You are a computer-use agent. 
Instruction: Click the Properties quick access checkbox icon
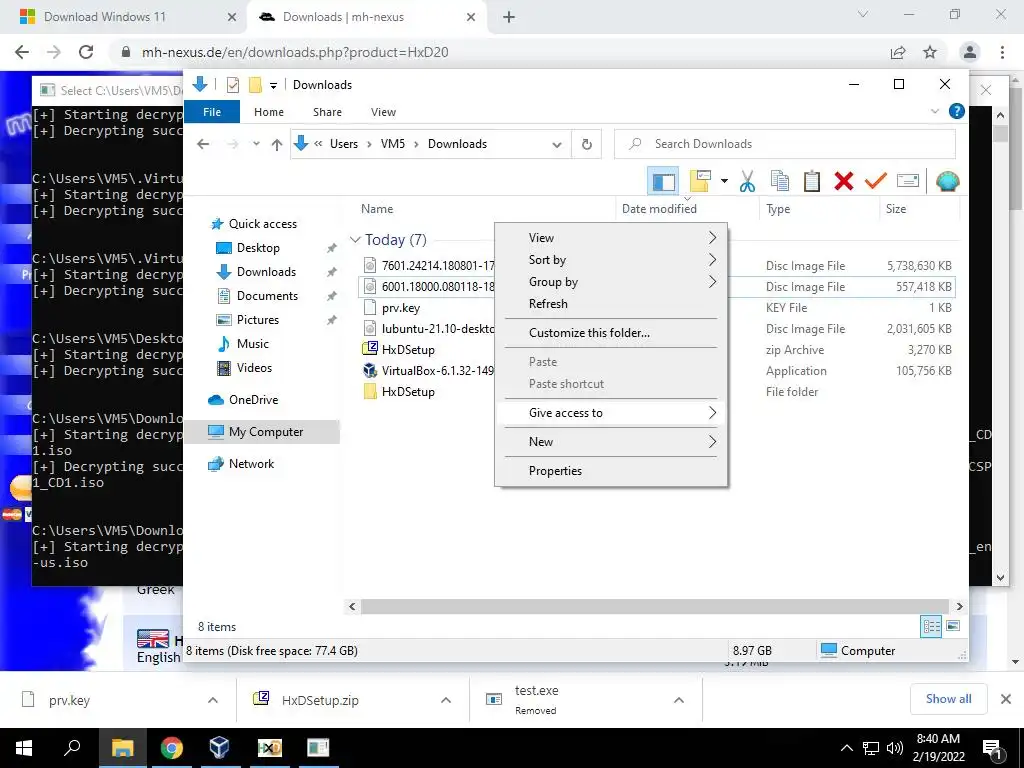click(x=232, y=85)
